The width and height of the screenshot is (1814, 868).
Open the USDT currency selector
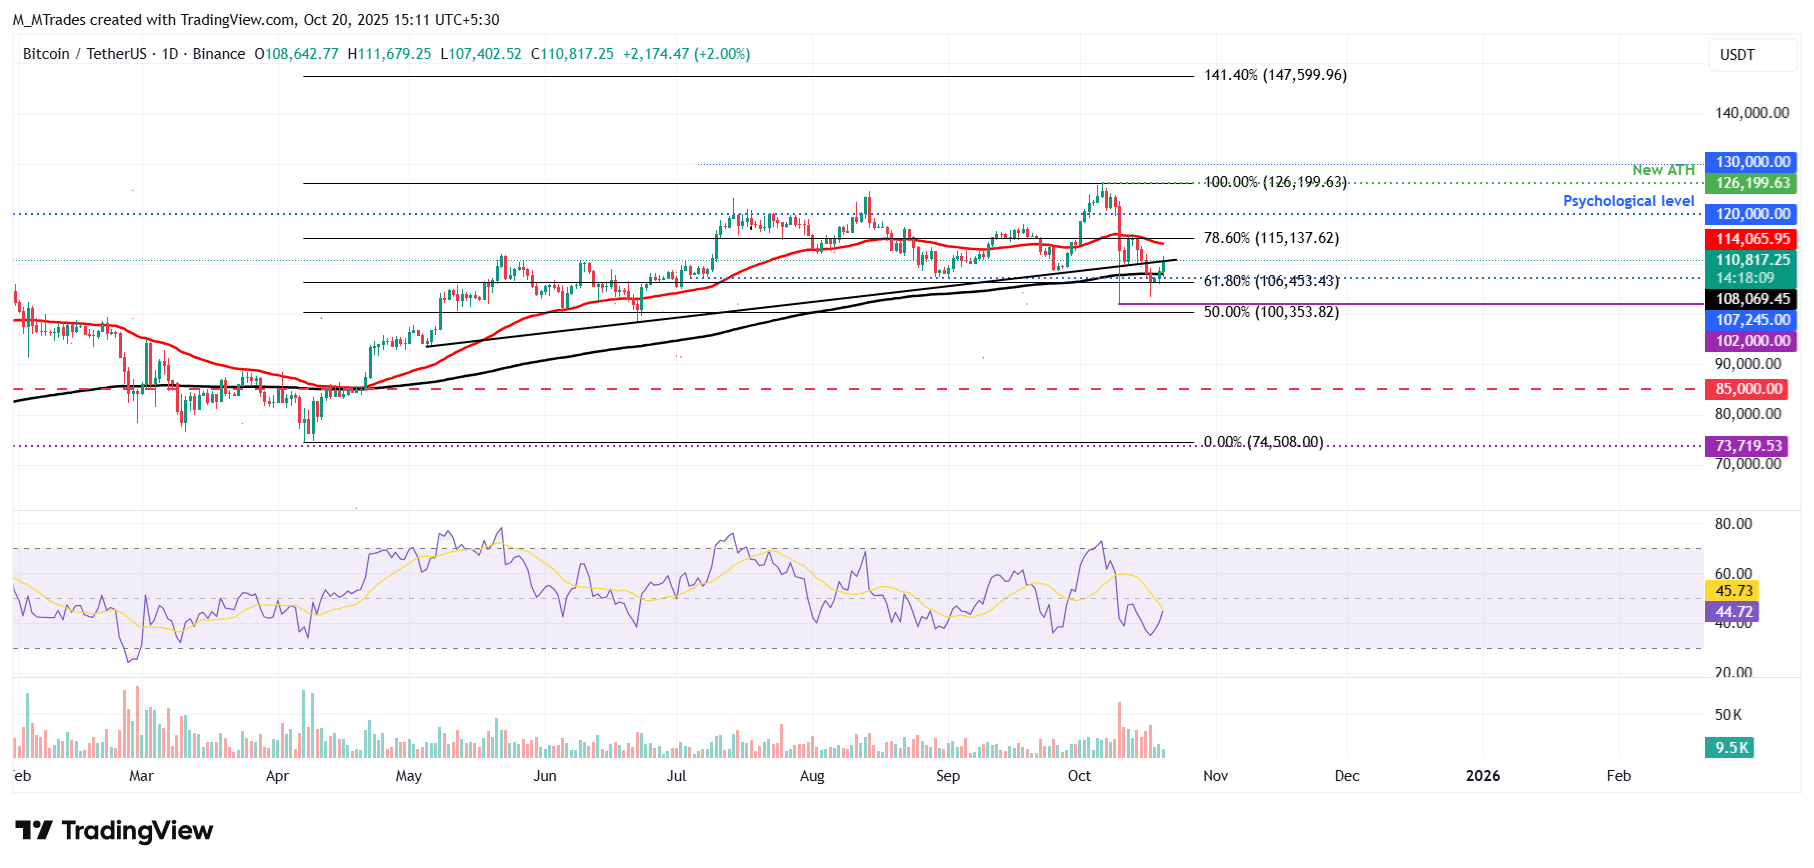[x=1737, y=55]
